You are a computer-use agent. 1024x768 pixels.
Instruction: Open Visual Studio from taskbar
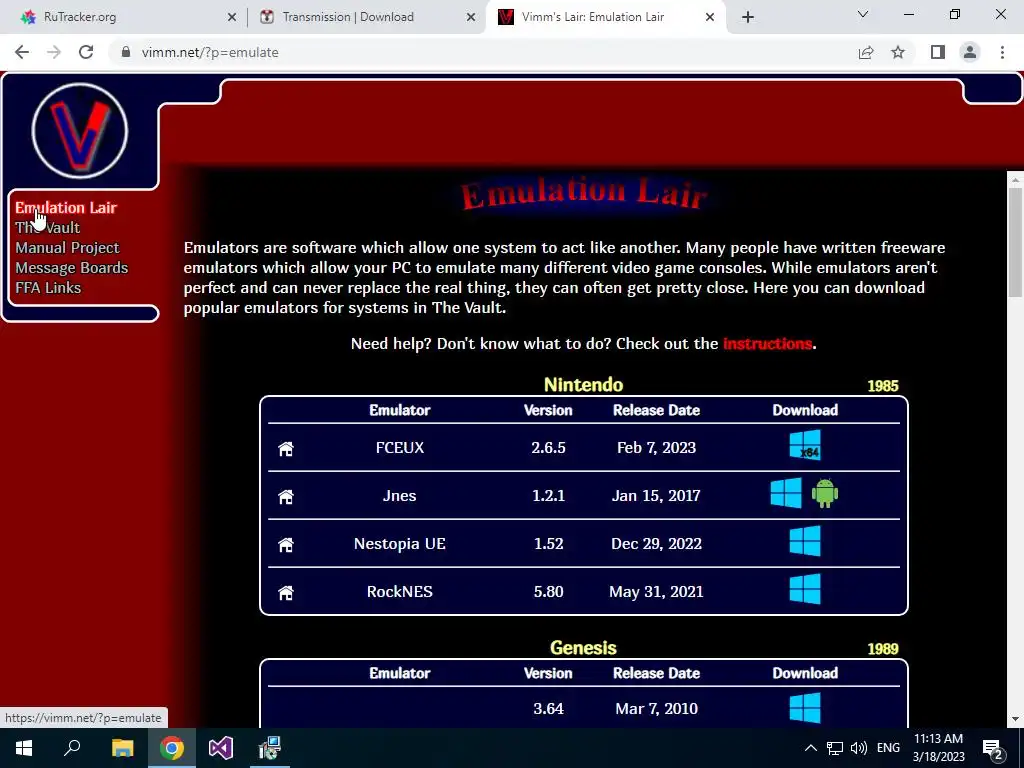tap(221, 748)
